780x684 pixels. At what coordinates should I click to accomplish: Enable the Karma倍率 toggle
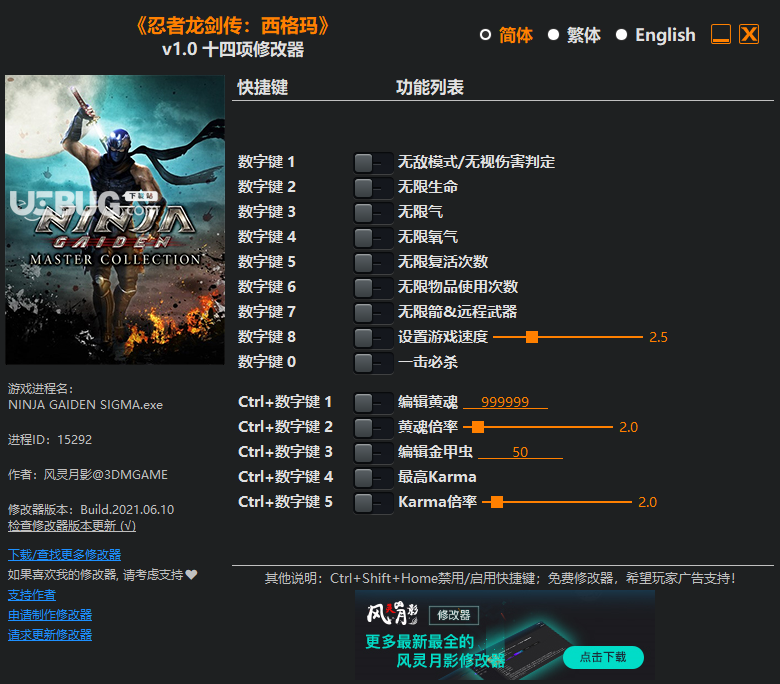click(373, 502)
